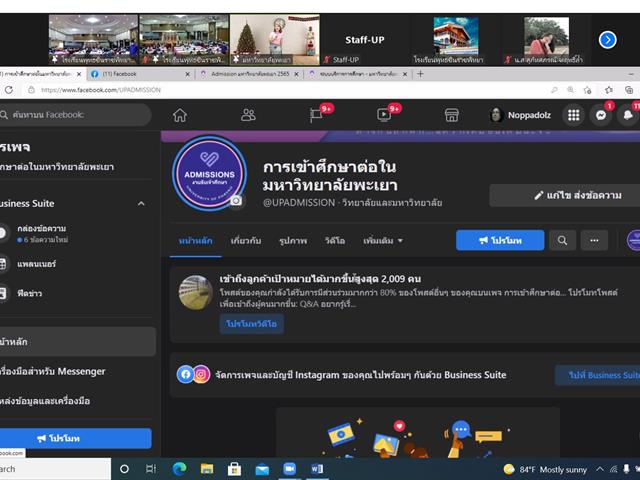Click โปรโมท button in left sidebar
640x480 pixels.
tap(76, 438)
